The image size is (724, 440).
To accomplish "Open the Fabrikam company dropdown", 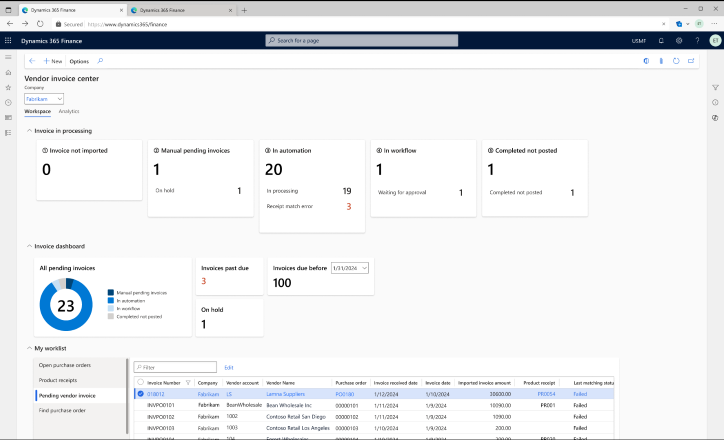I will (x=44, y=99).
